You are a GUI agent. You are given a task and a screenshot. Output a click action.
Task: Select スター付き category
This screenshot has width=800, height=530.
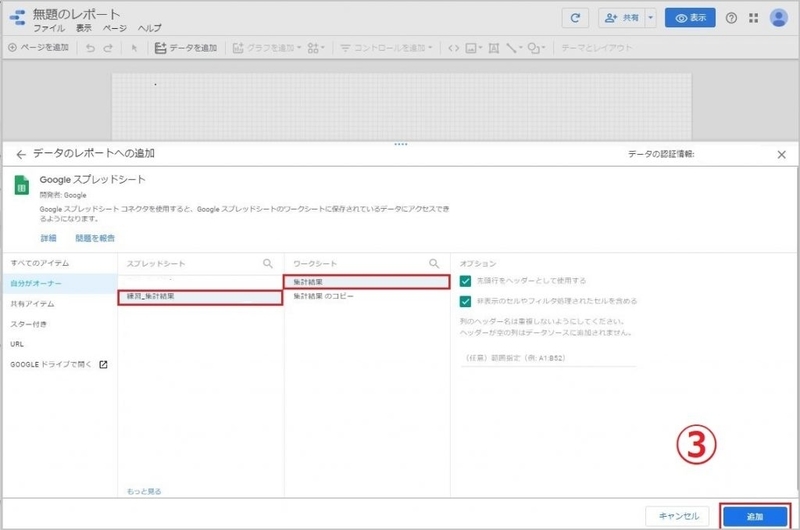29,324
